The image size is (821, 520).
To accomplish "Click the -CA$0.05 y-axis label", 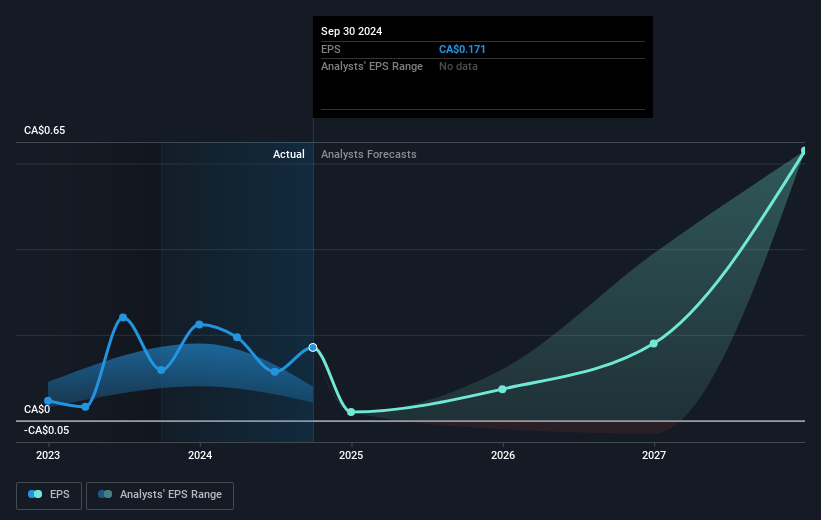I will point(47,430).
